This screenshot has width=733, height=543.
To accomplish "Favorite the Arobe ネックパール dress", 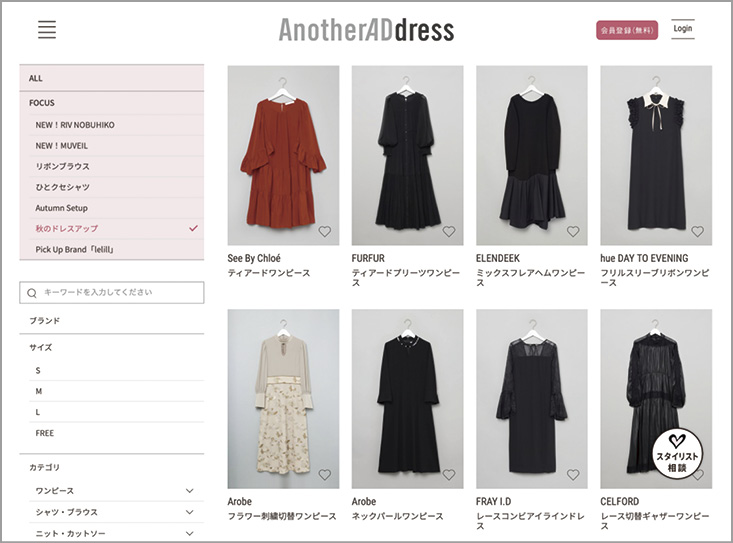I will (449, 475).
